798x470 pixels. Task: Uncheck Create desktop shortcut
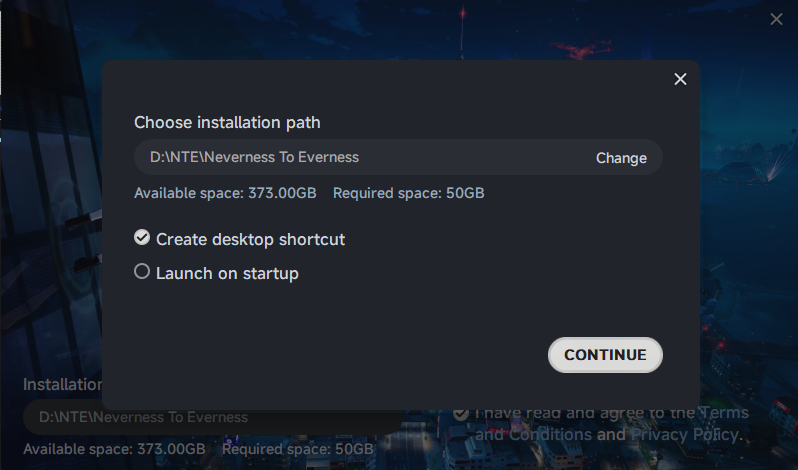[x=142, y=237]
